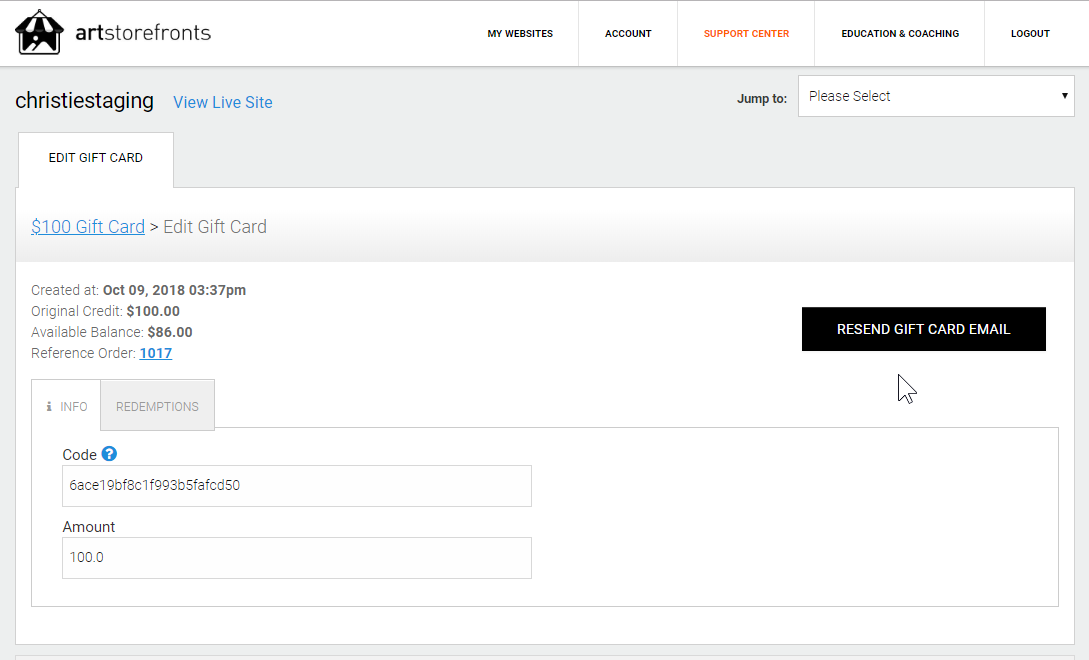Open My Websites in the top navigation
Image resolution: width=1089 pixels, height=660 pixels.
click(520, 34)
